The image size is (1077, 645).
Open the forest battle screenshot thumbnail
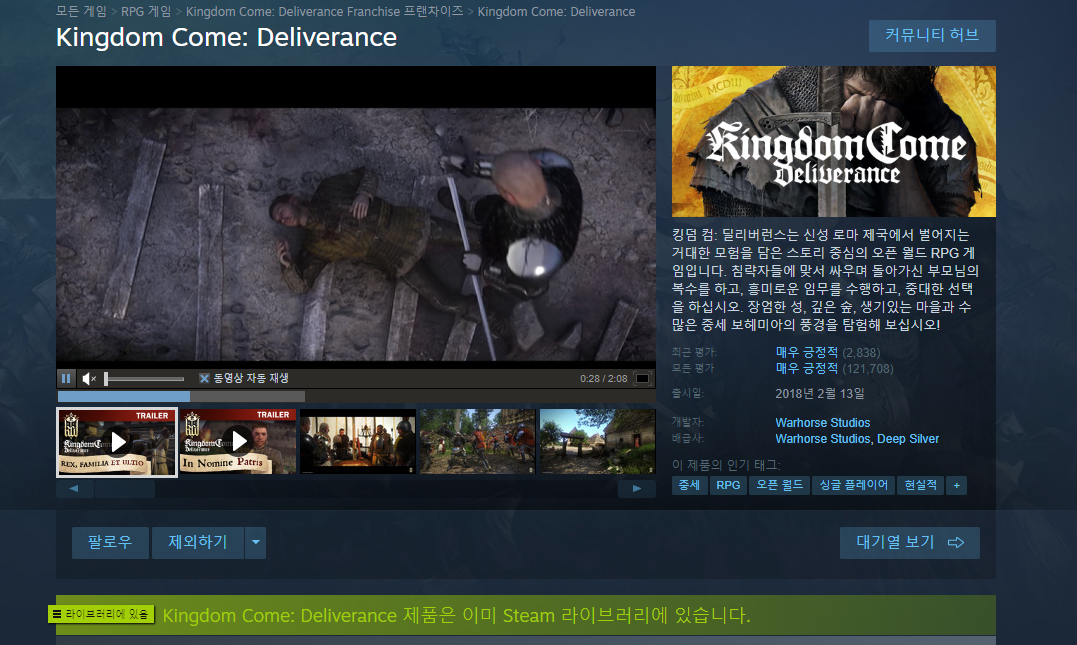[x=477, y=442]
